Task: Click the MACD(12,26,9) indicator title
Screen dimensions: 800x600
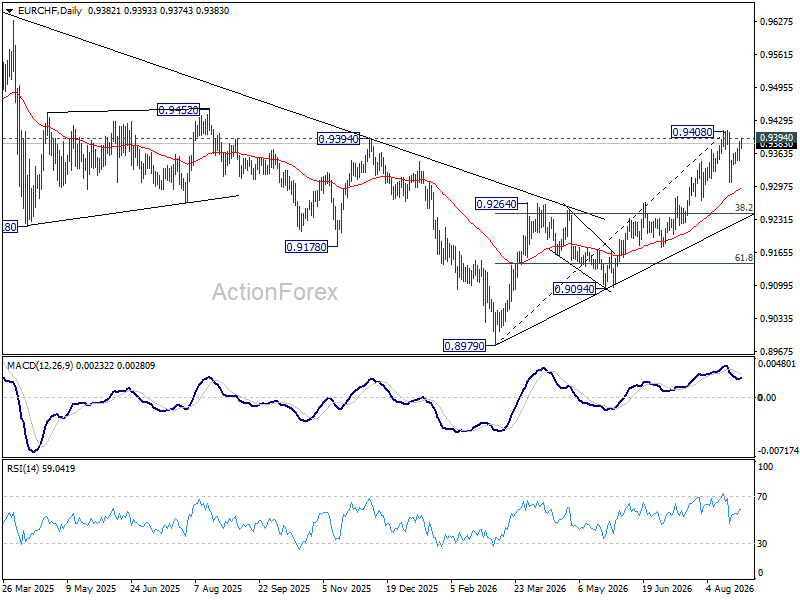Action: tap(40, 366)
